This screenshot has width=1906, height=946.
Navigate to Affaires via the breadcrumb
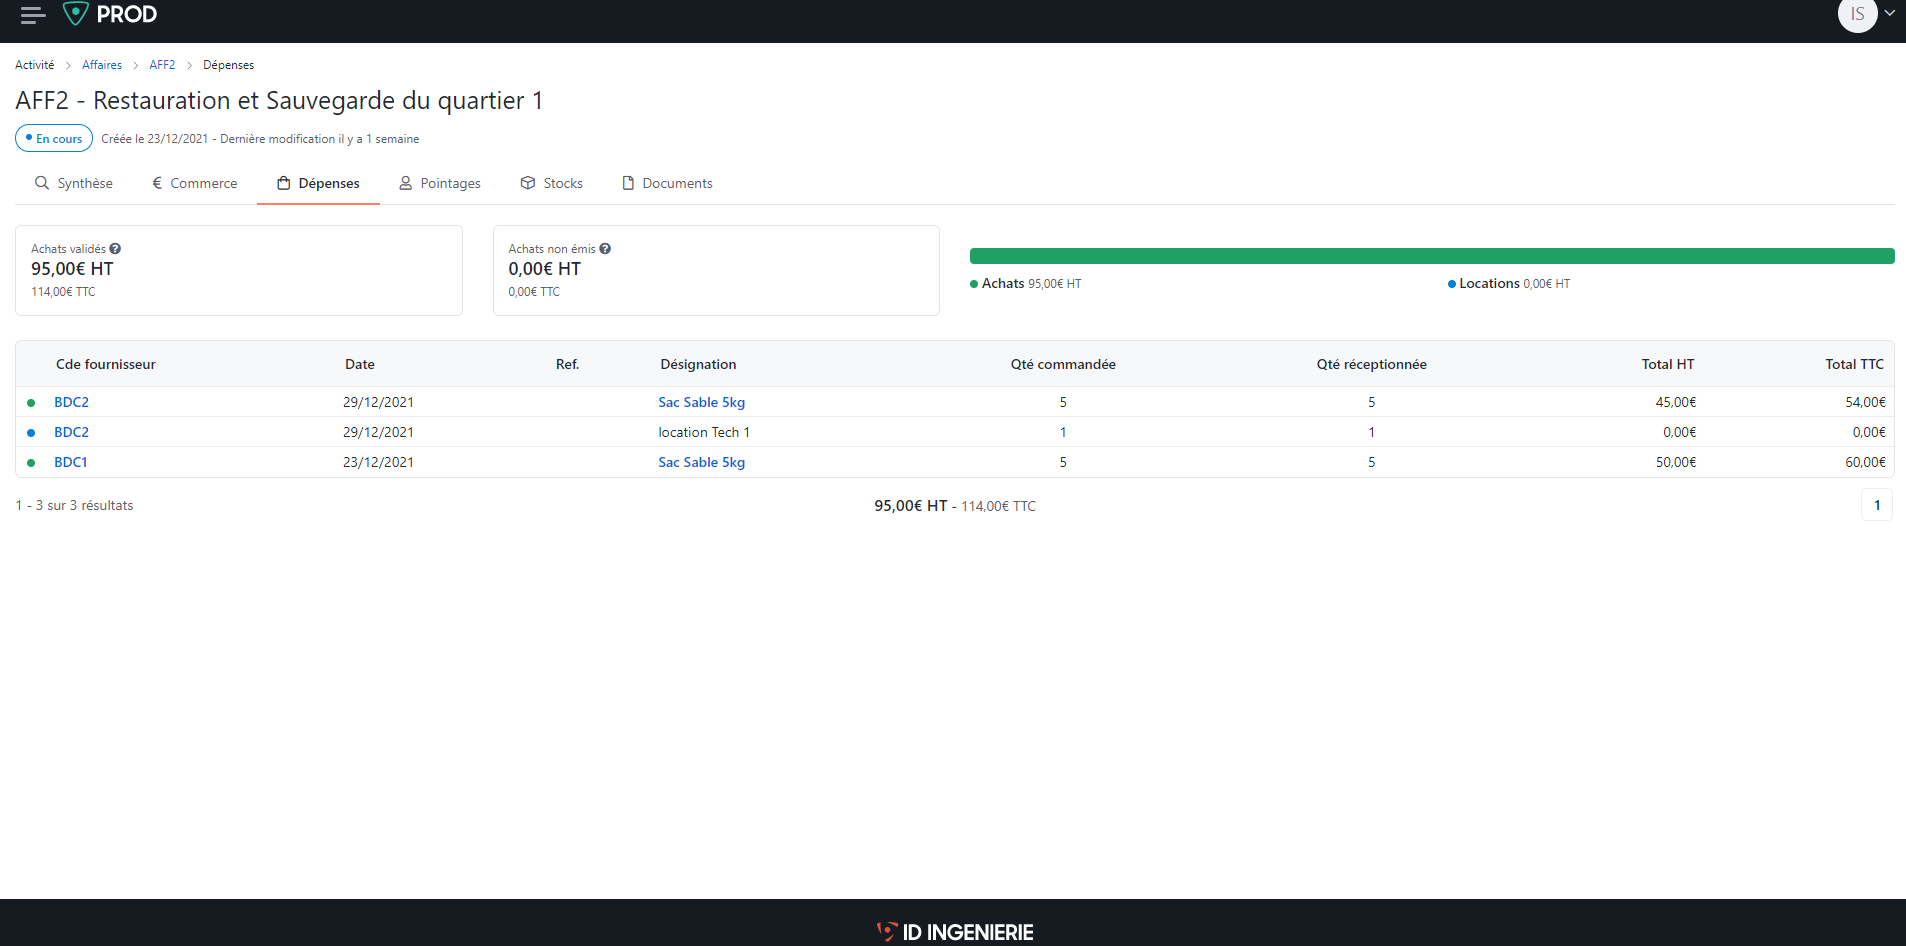tap(101, 64)
